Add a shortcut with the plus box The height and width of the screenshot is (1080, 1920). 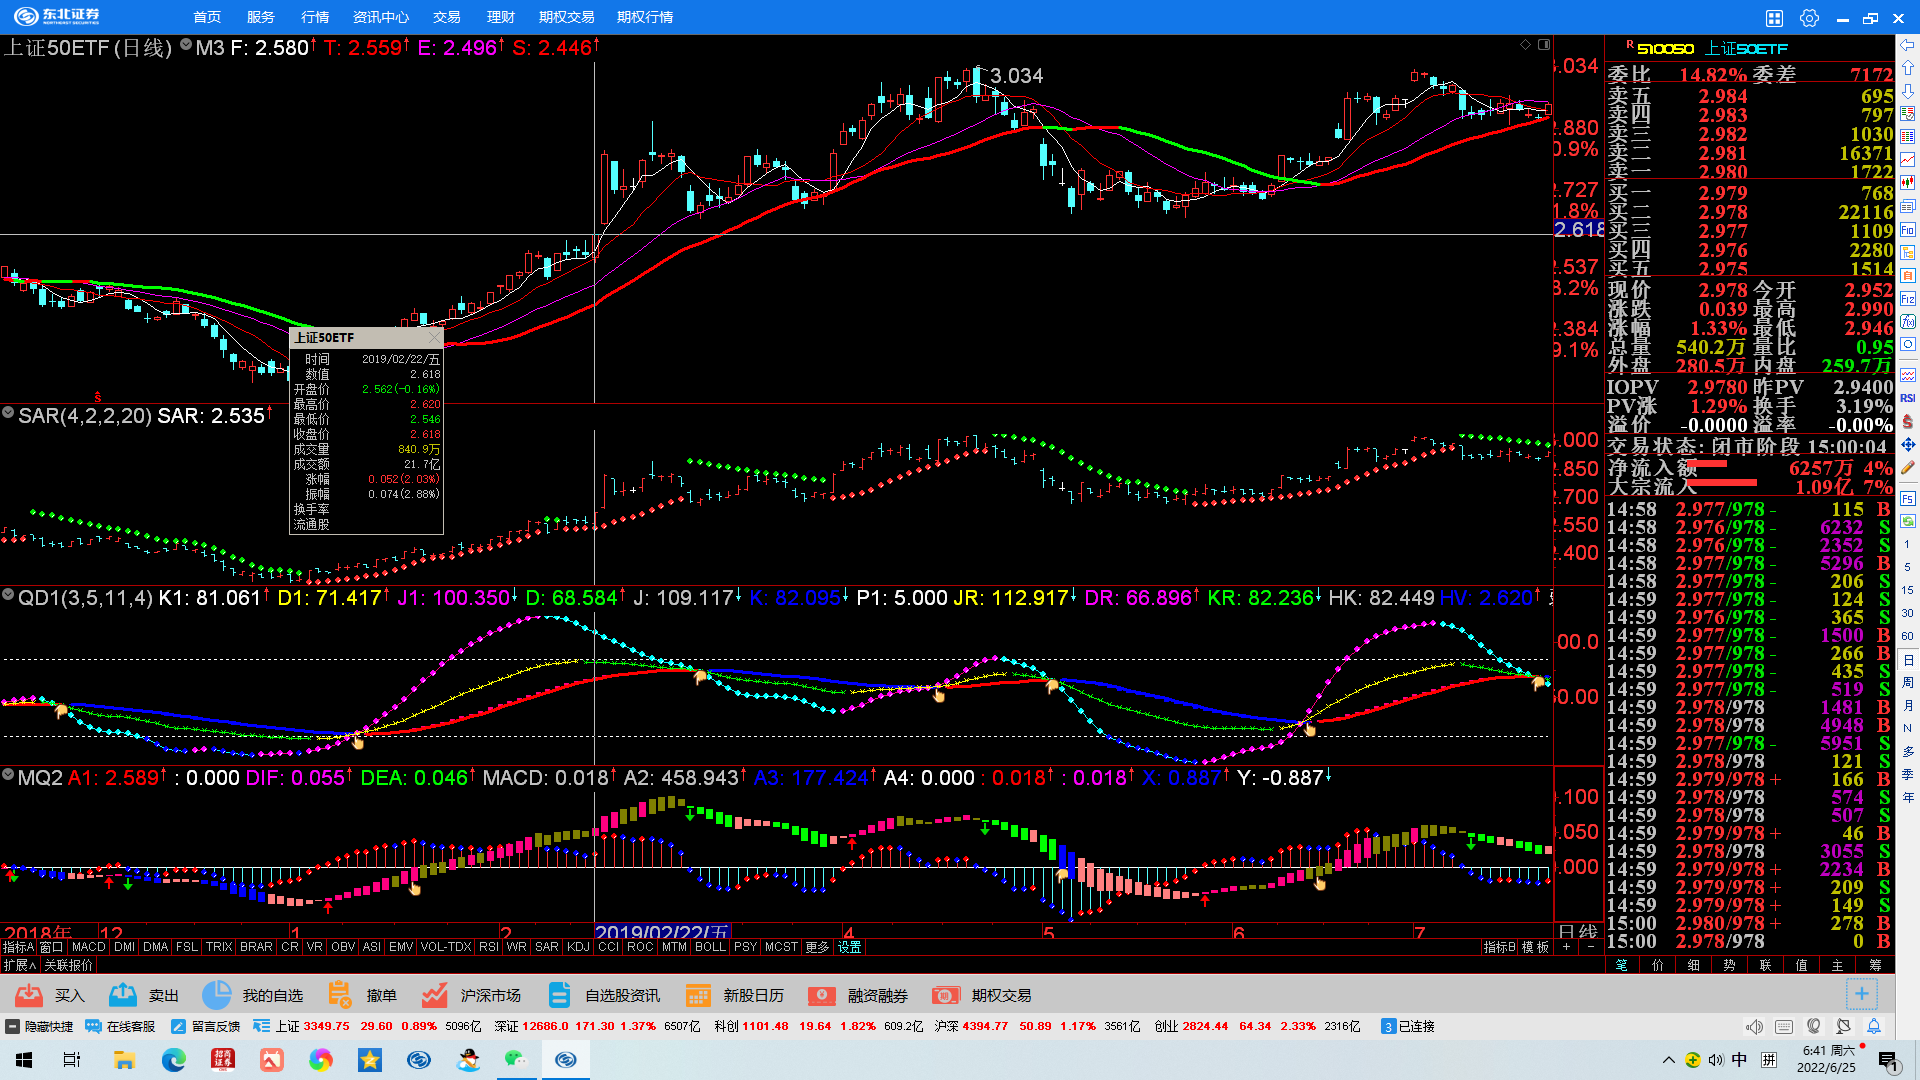click(1861, 994)
